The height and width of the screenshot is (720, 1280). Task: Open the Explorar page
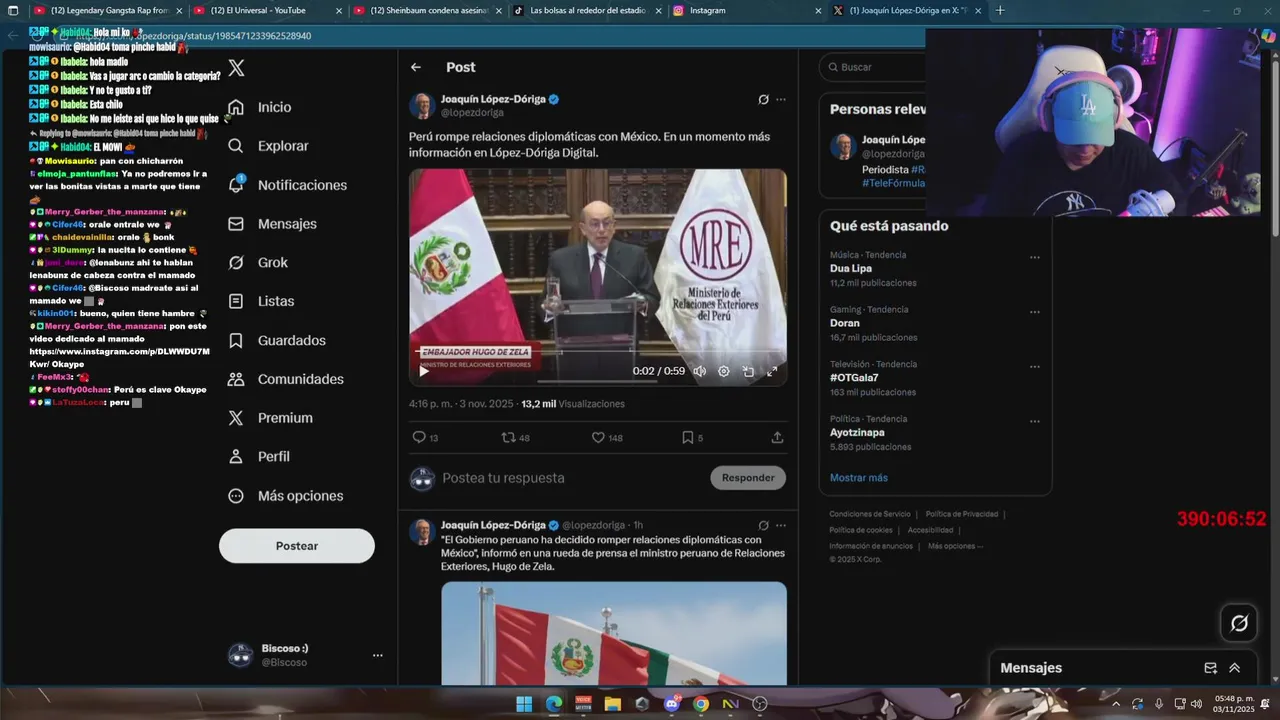[268, 146]
